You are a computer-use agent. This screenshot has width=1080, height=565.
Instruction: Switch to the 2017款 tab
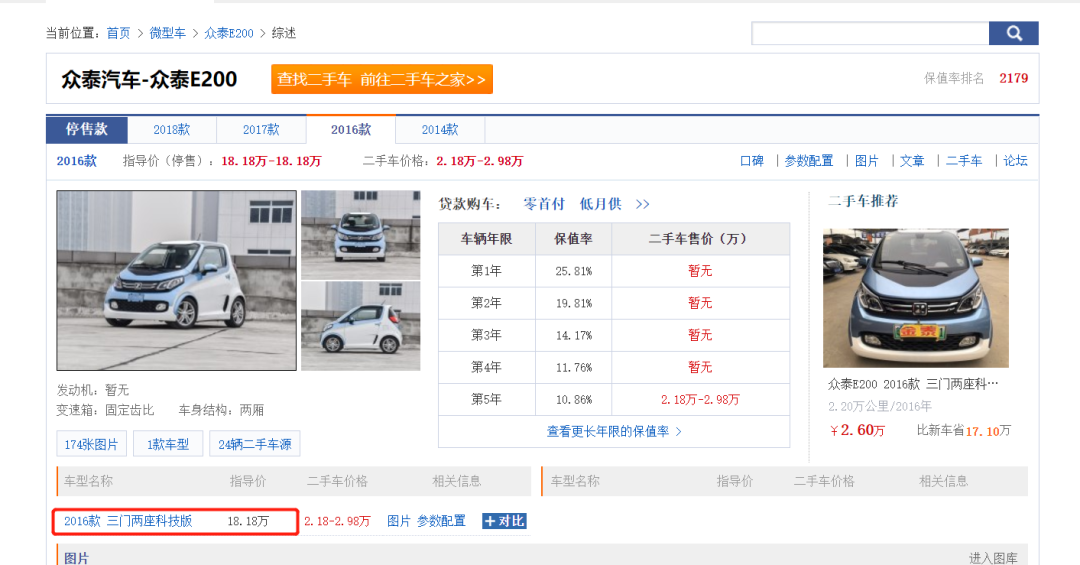pyautogui.click(x=261, y=130)
